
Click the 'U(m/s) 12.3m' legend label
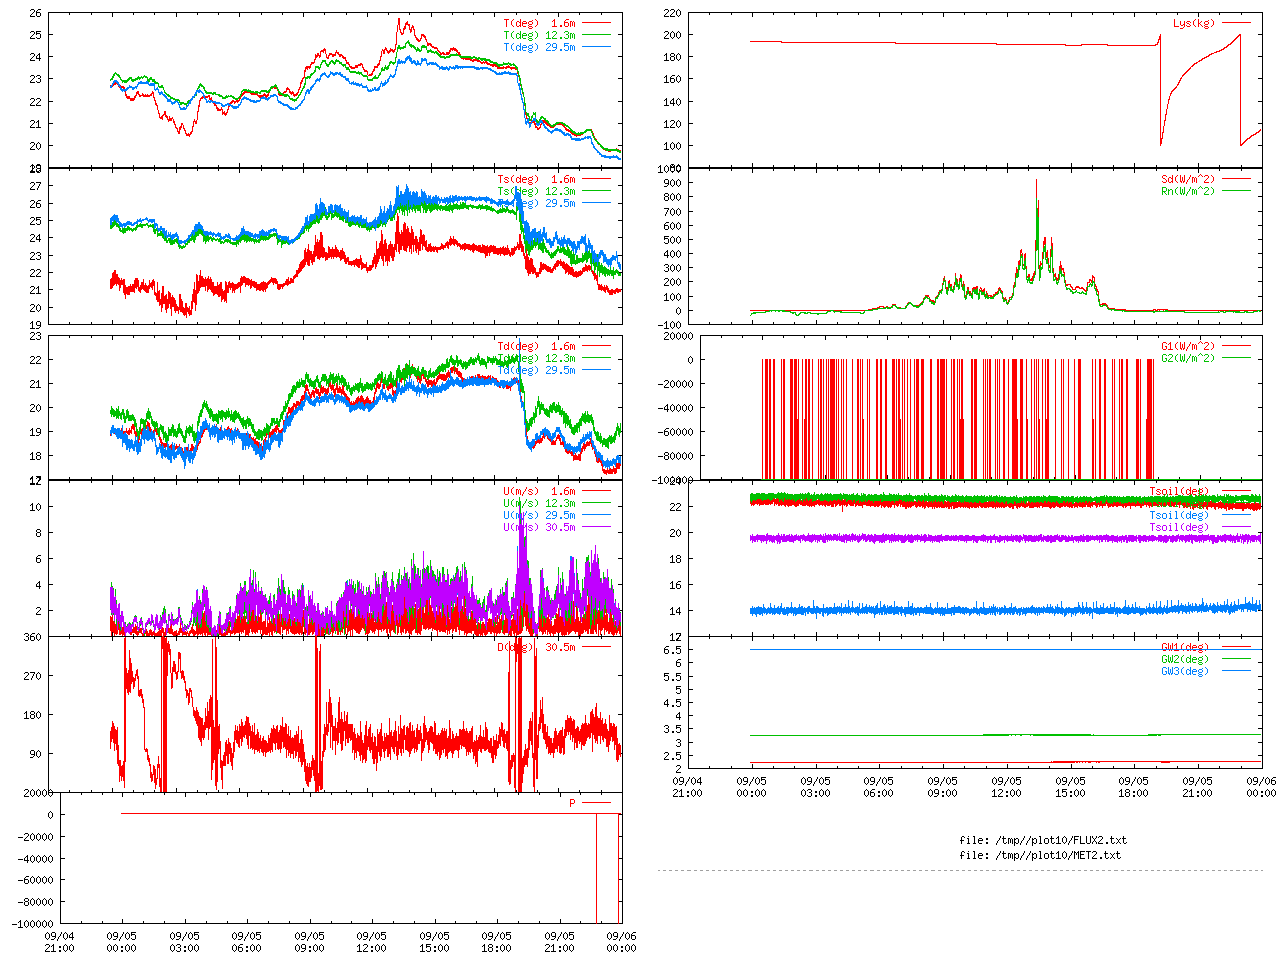539,504
